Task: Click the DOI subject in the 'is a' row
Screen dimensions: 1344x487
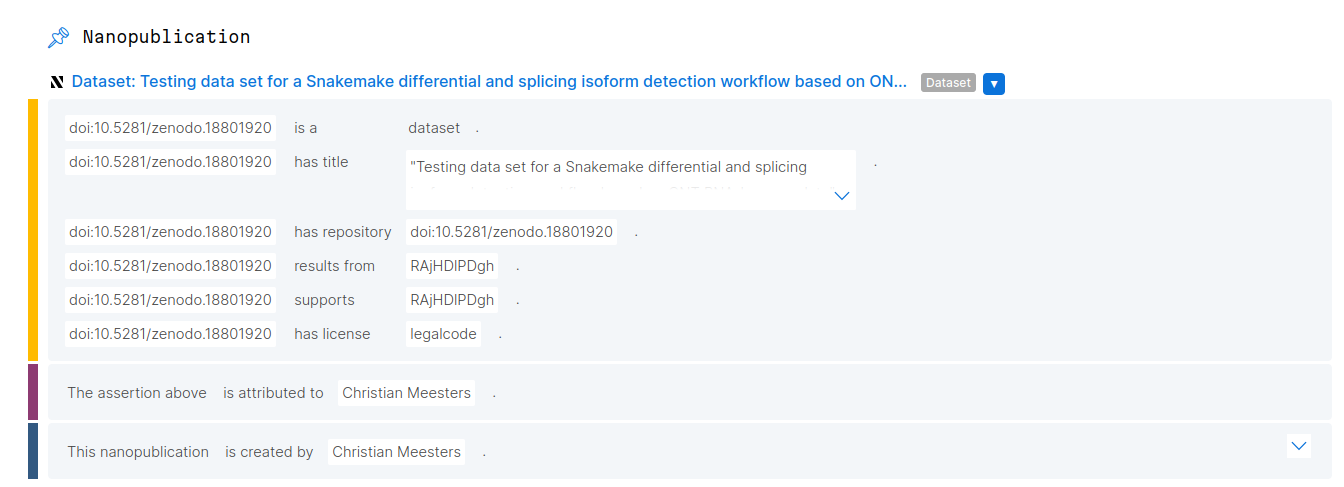Action: point(170,128)
